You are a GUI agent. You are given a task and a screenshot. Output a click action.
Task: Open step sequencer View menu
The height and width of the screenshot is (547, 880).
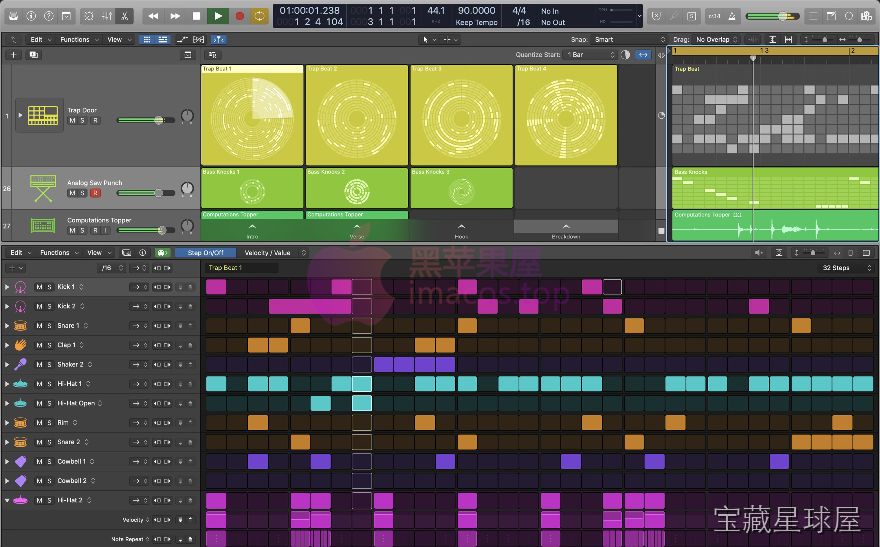[x=99, y=252]
